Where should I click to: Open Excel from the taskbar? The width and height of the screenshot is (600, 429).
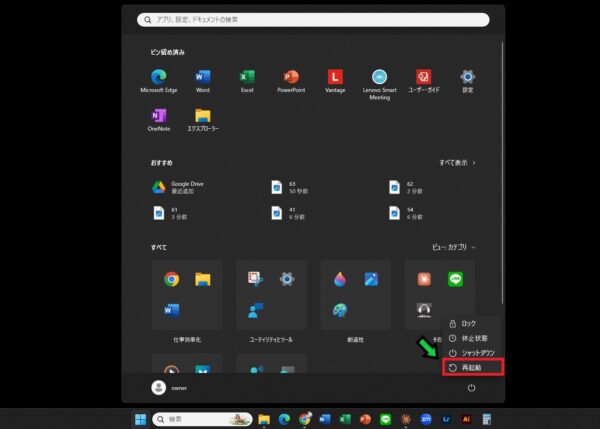[x=345, y=419]
